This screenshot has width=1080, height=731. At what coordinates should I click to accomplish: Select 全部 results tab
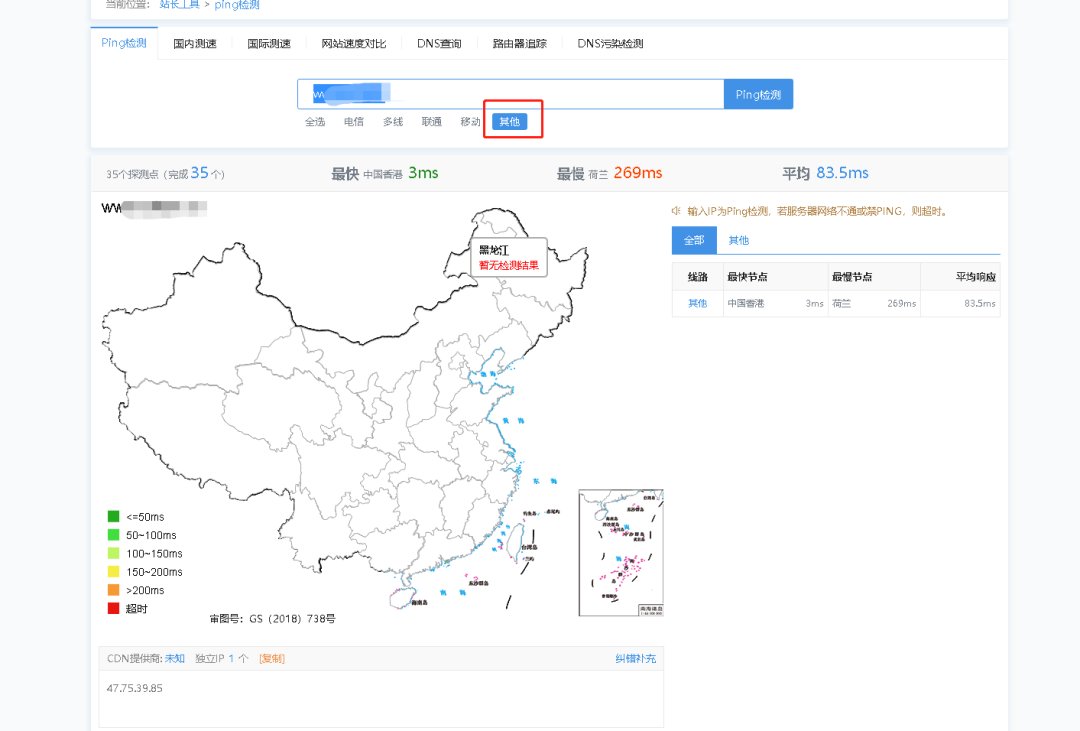[694, 240]
